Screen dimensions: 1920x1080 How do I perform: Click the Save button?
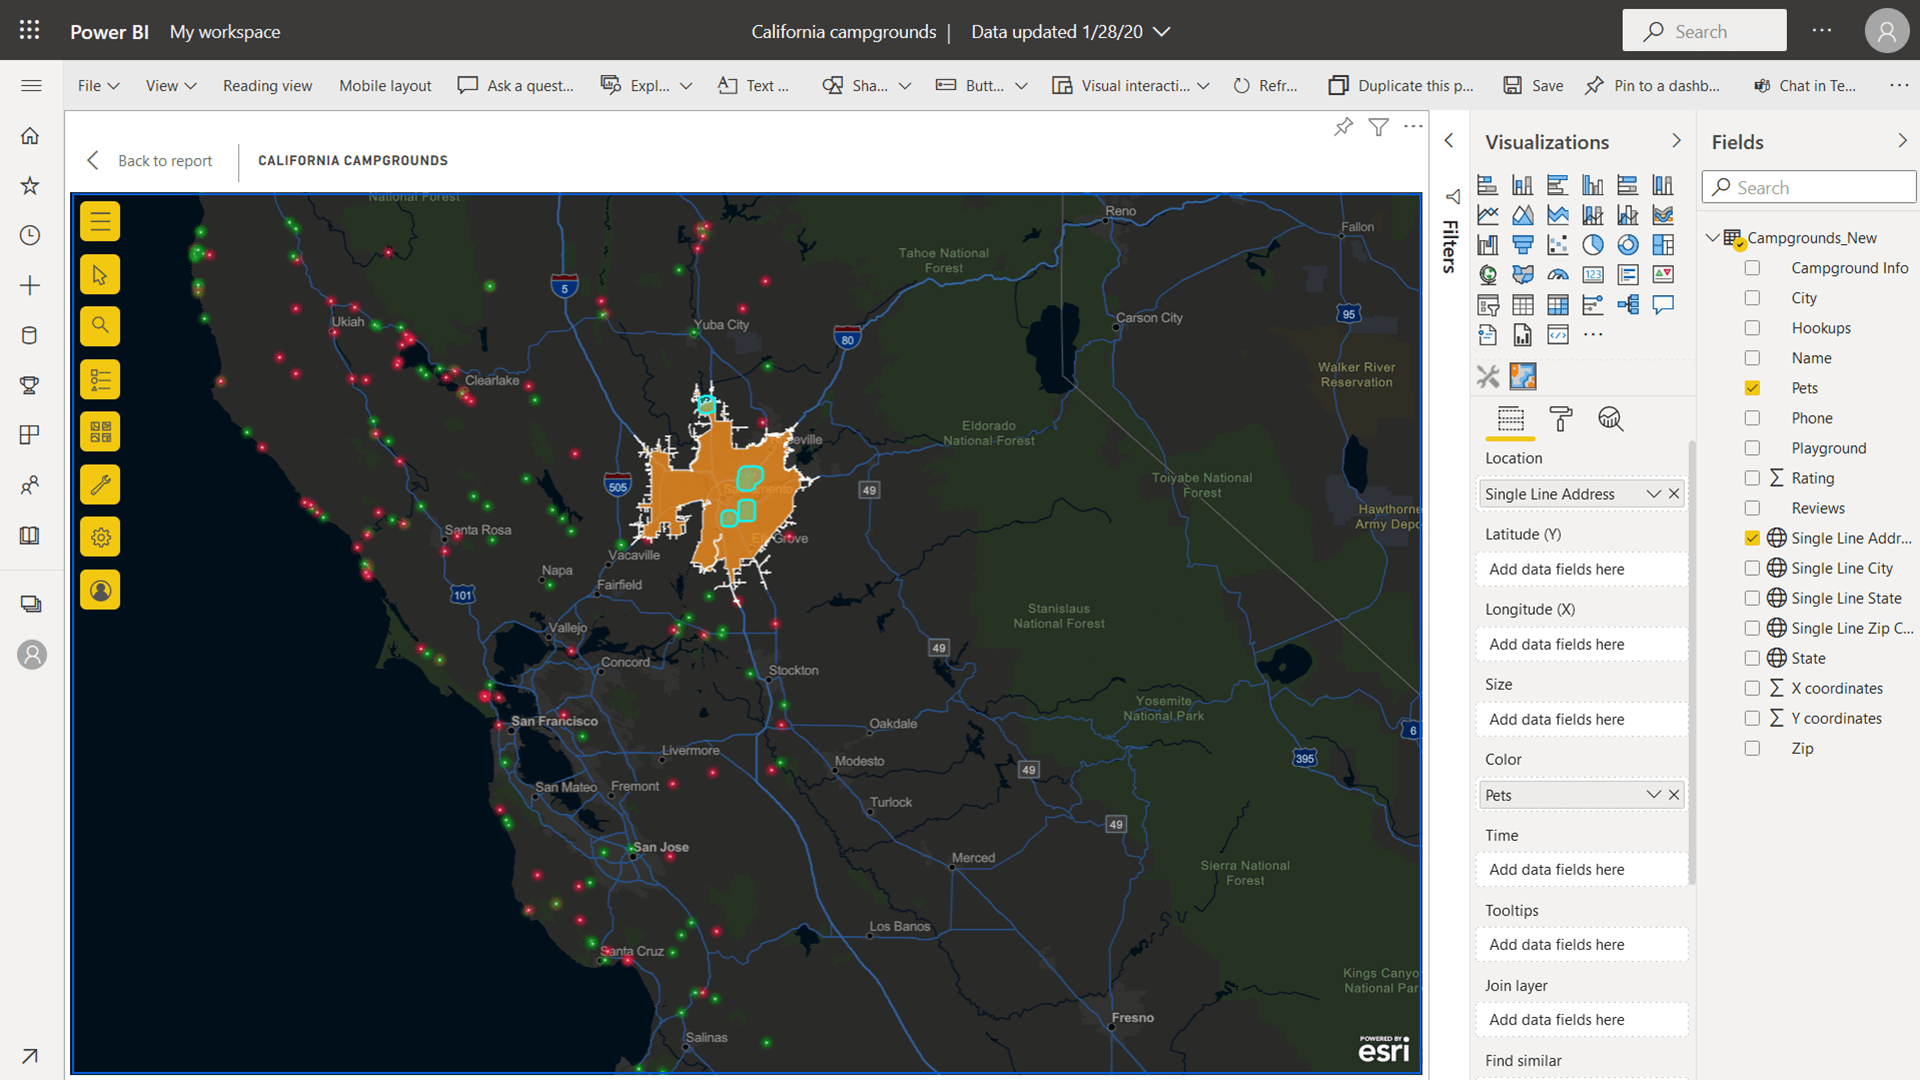(1533, 86)
